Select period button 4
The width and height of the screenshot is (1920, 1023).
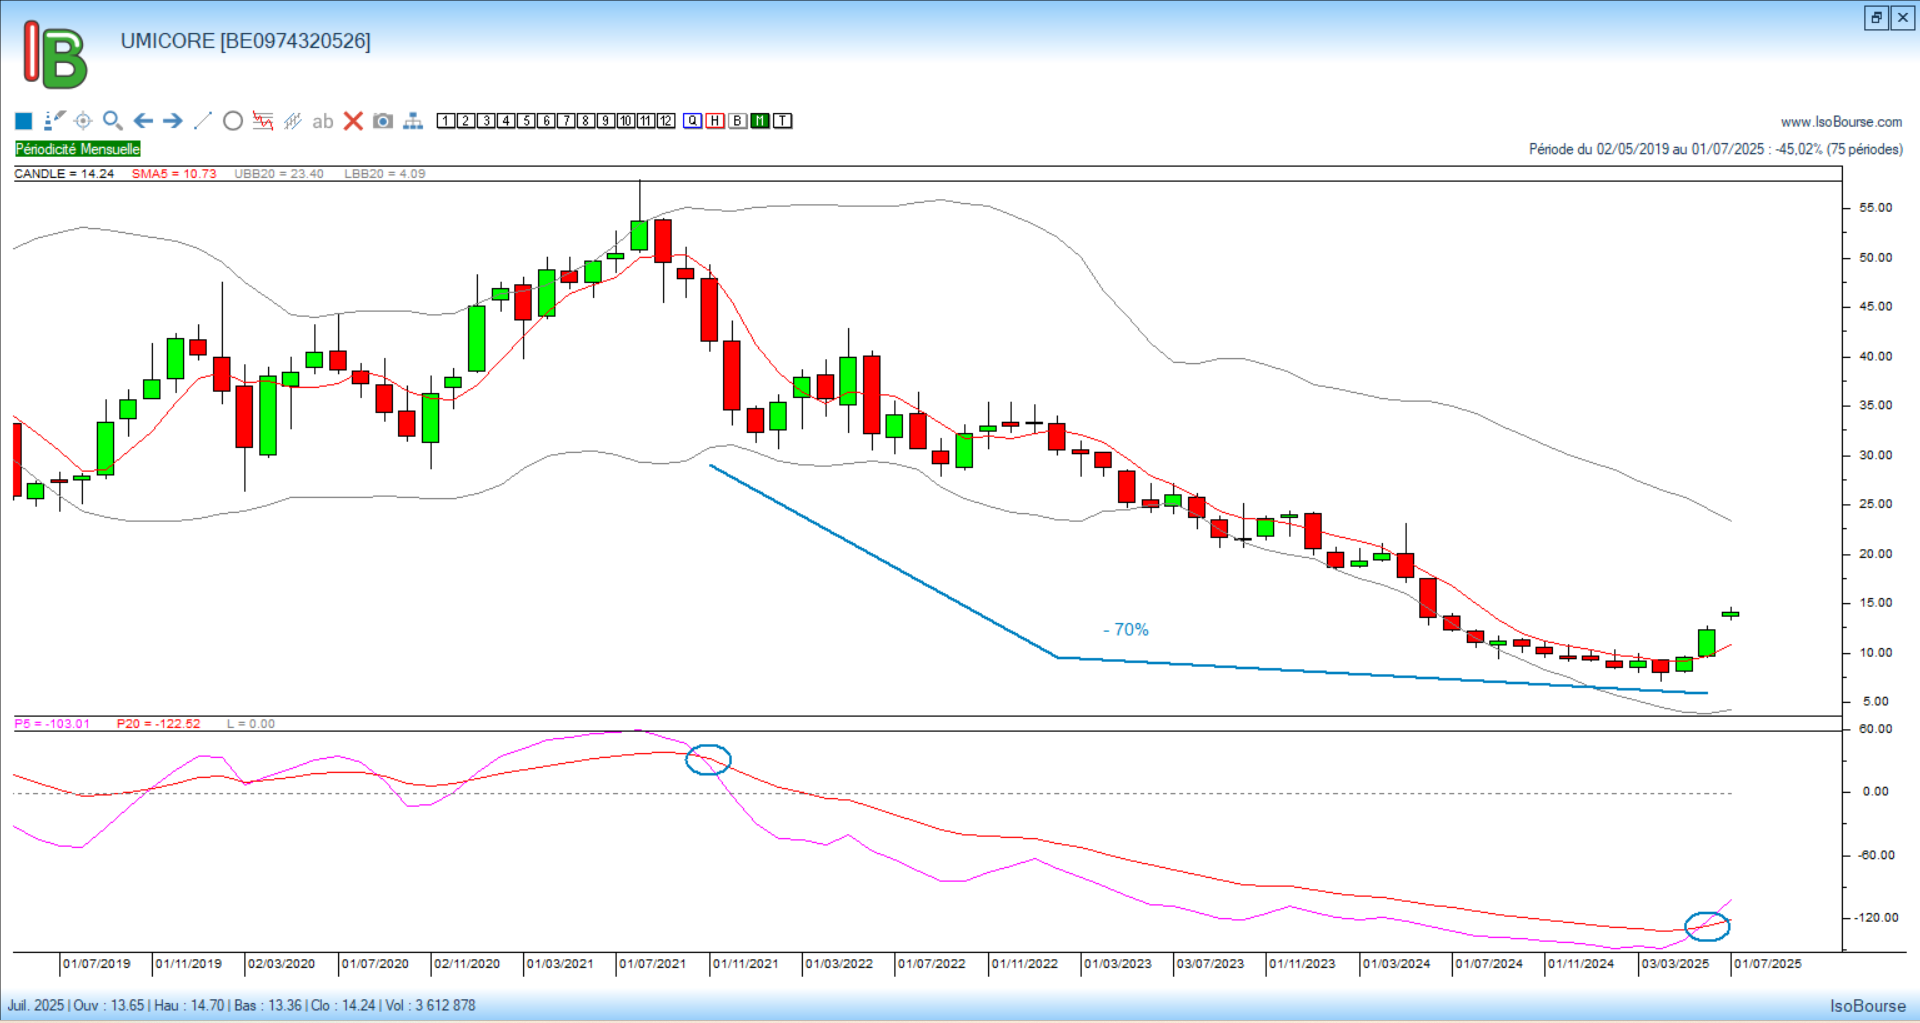pos(506,121)
